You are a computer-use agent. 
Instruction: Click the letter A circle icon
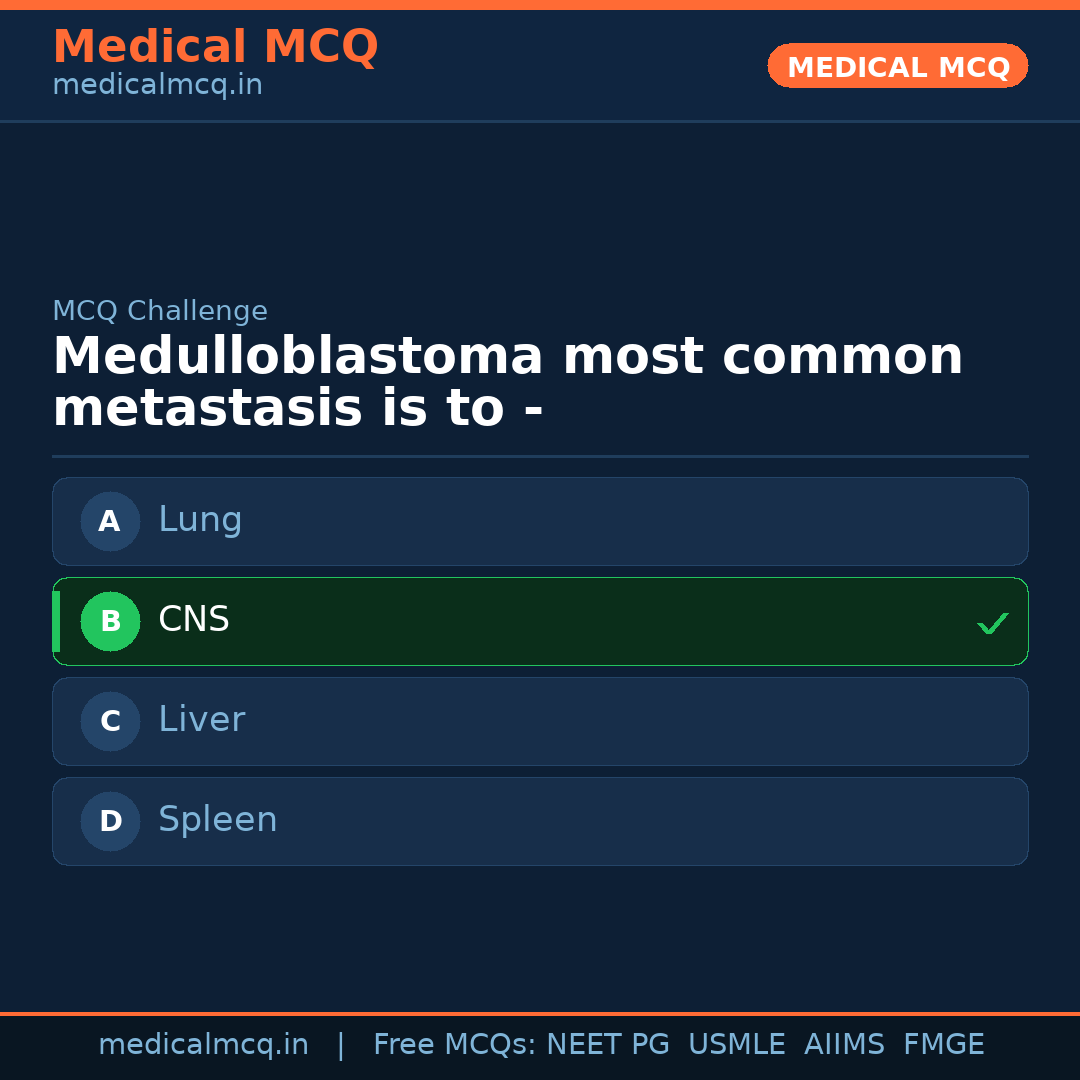(x=110, y=521)
